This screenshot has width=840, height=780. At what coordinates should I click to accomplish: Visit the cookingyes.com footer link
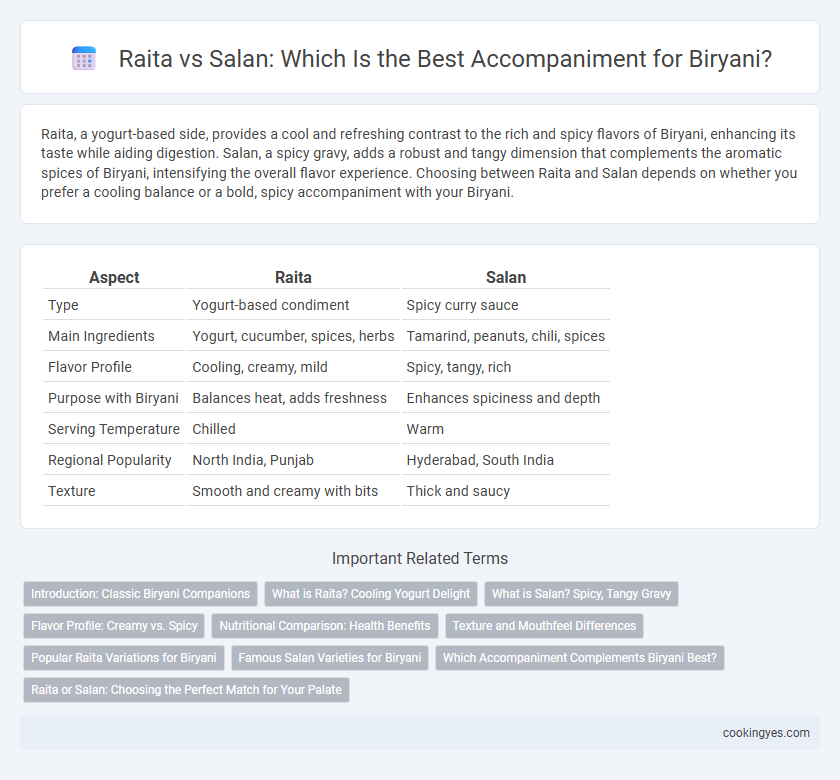point(766,733)
